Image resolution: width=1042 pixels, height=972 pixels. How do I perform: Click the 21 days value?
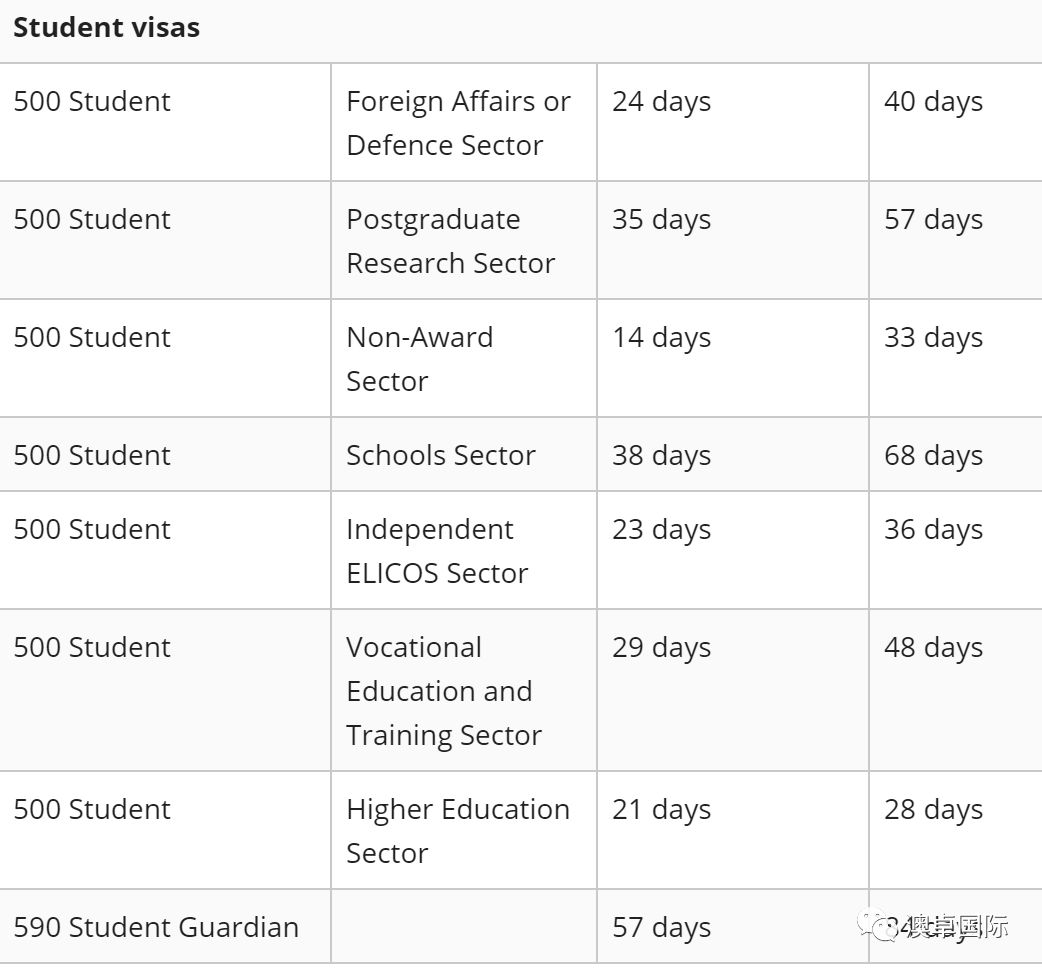click(x=661, y=810)
